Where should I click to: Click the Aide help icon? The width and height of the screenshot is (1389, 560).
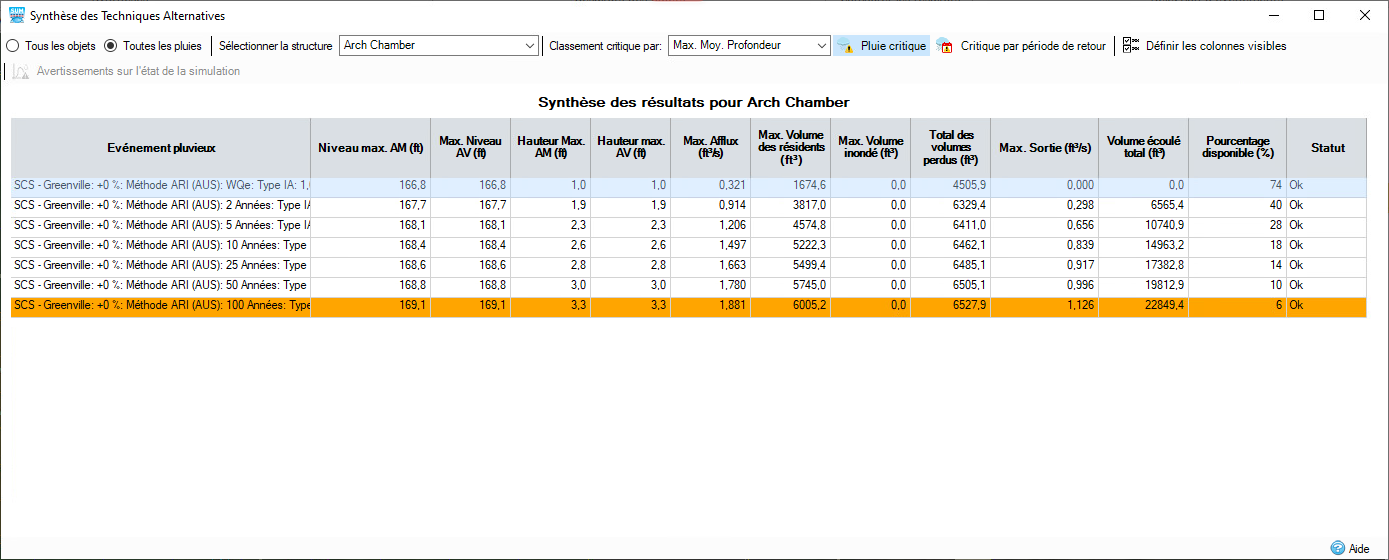pyautogui.click(x=1337, y=548)
